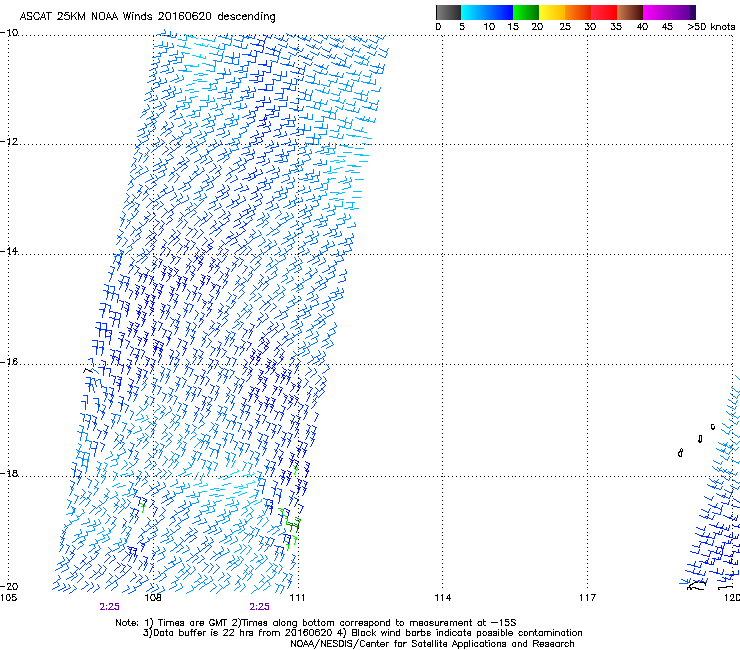
Task: Click the -12 latitude axis label
Action: point(9,142)
